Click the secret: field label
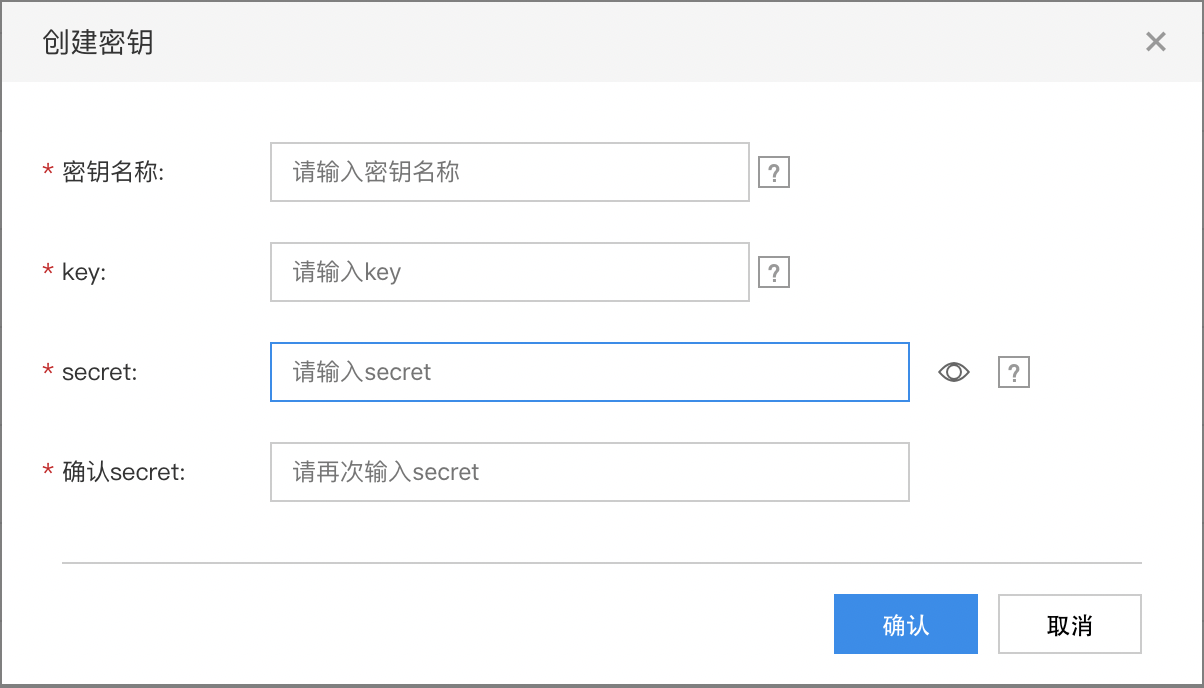Viewport: 1204px width, 688px height. coord(99,372)
